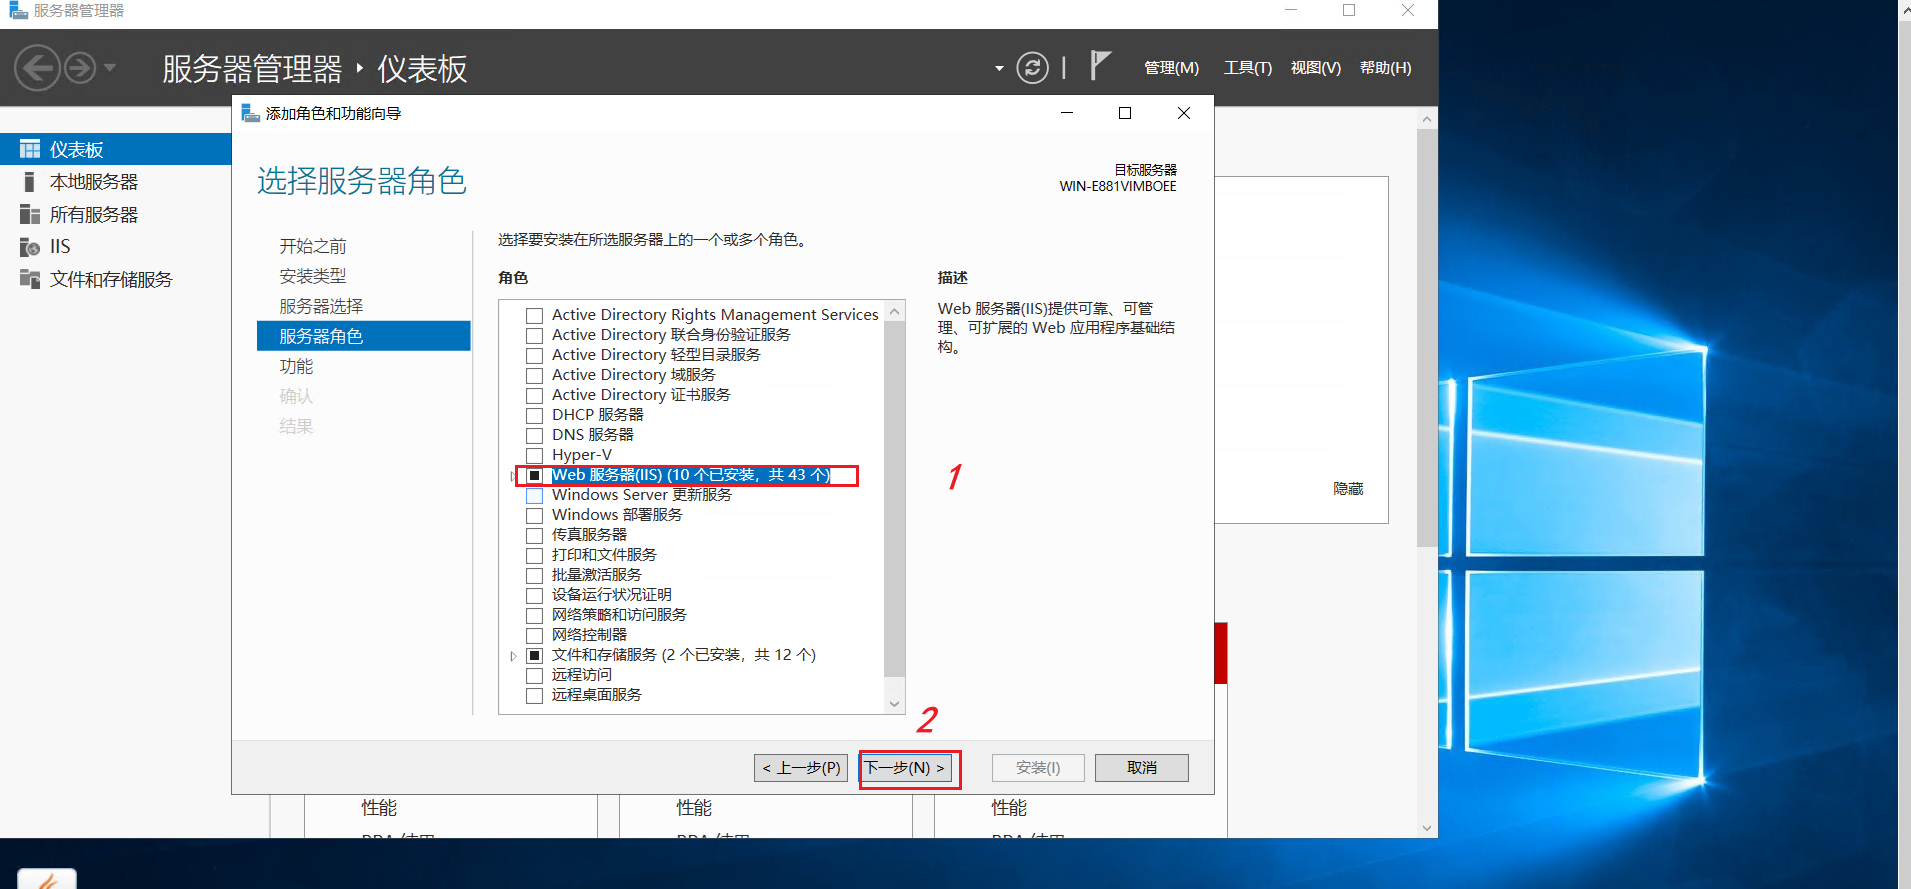1911x889 pixels.
Task: Check the 远程访问 role
Action: pyautogui.click(x=535, y=675)
